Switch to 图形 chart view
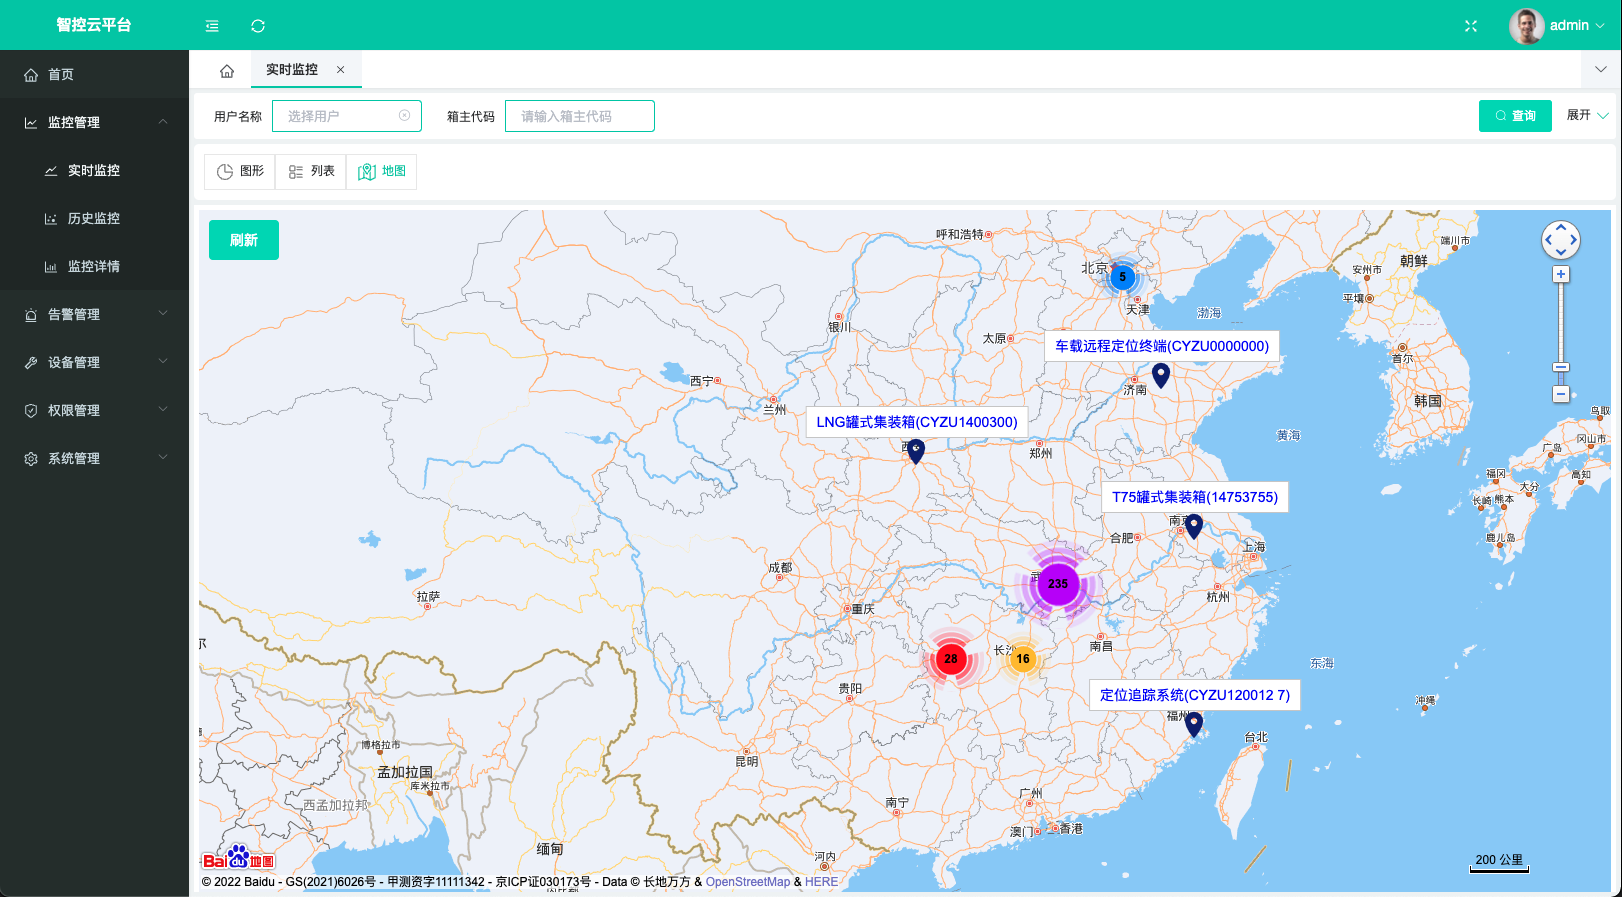The height and width of the screenshot is (897, 1622). [x=241, y=171]
